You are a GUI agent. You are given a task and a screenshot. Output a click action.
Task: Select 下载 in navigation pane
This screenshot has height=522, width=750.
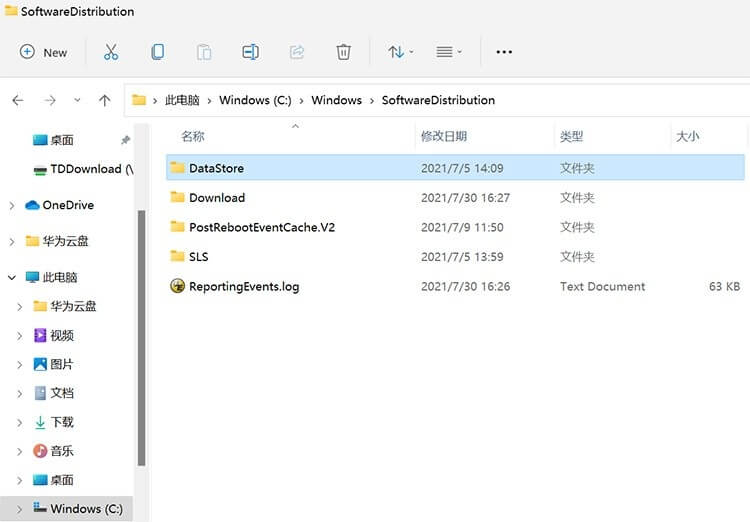(62, 422)
